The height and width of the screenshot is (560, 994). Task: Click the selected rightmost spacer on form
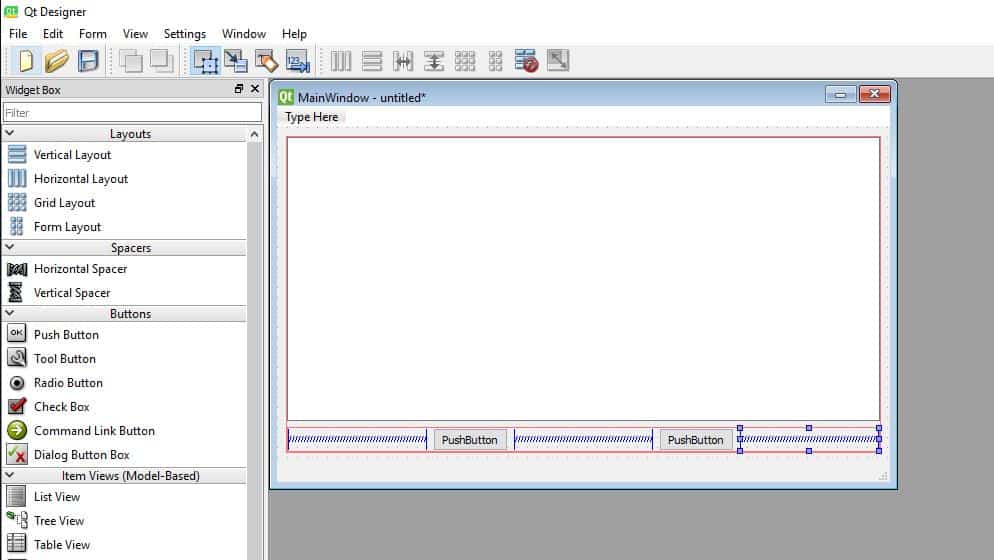click(x=809, y=439)
